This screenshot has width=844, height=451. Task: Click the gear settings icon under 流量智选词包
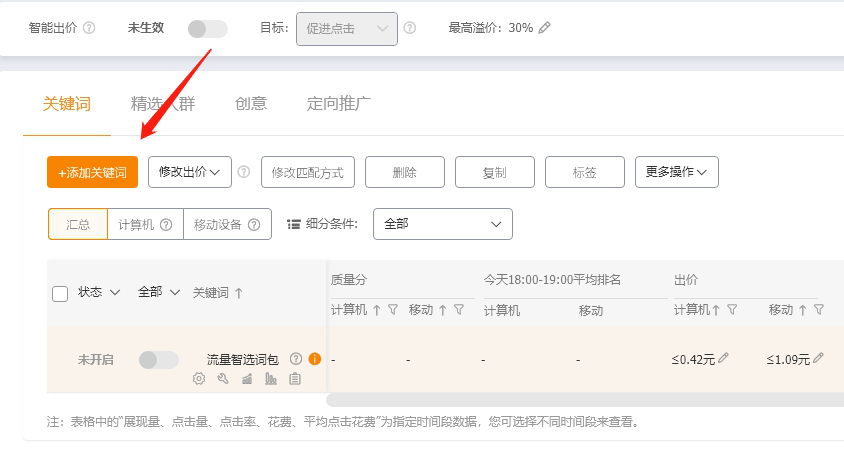[x=199, y=379]
